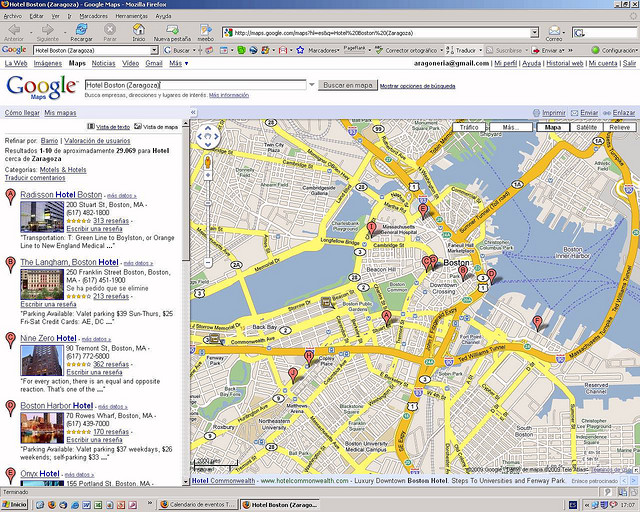Viewport: 640px width, 512px height.
Task: Click Google Maps search input field
Action: point(196,85)
